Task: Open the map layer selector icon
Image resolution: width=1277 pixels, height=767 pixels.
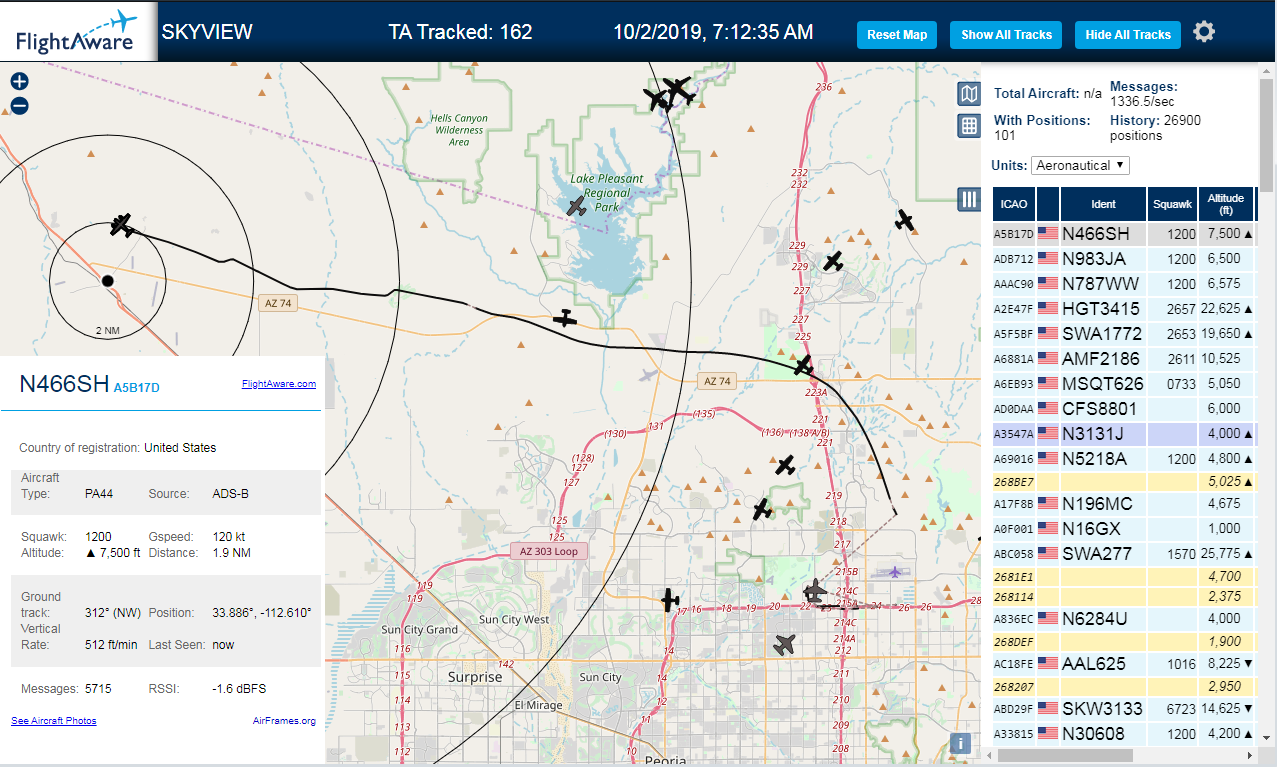Action: (x=968, y=94)
